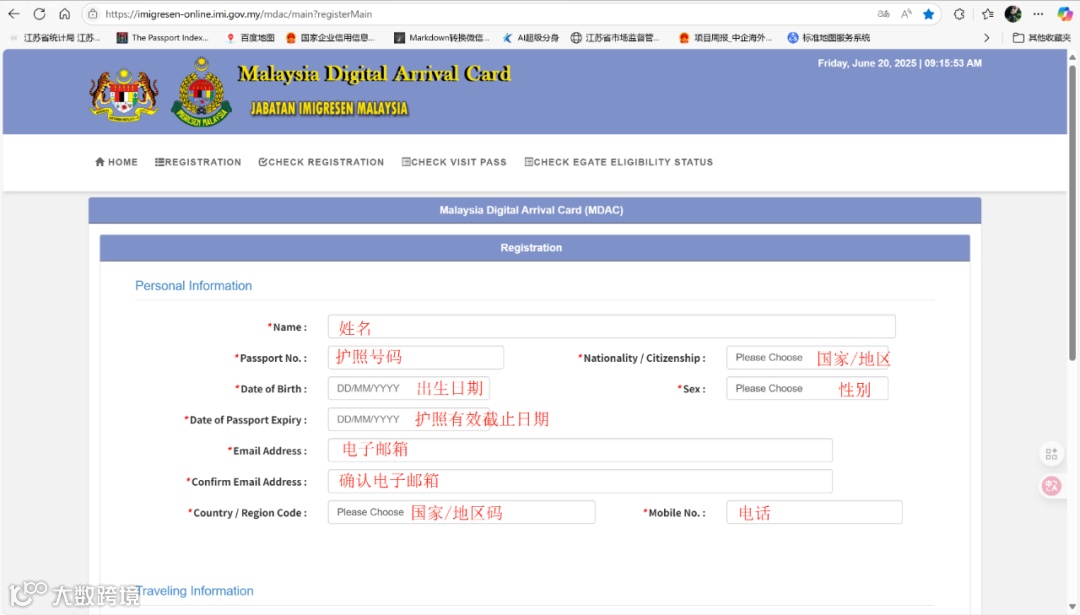
Task: Click Confirm Email Address field
Action: (580, 481)
